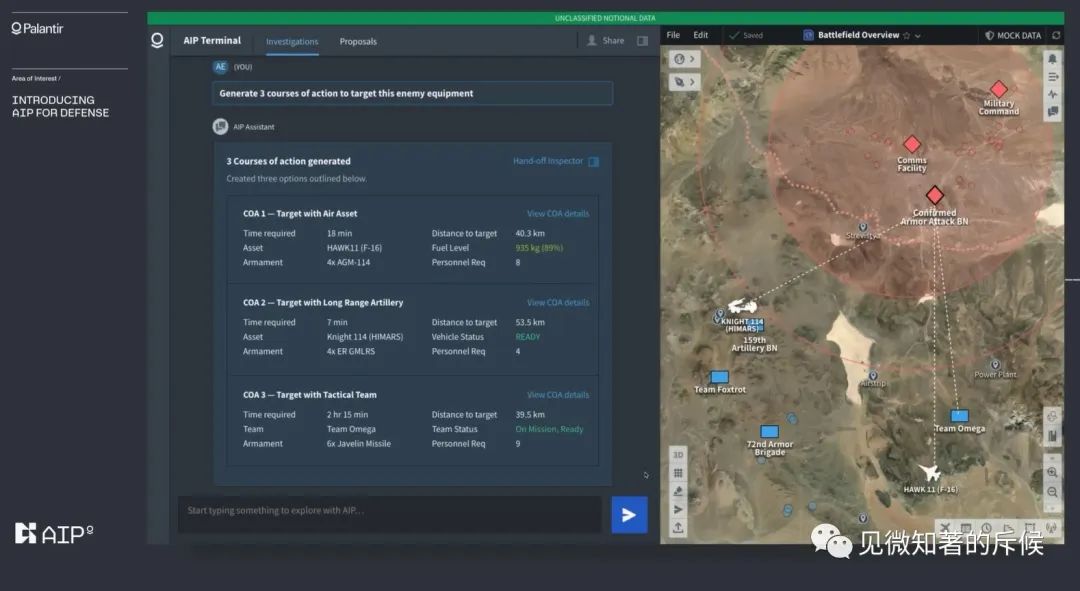The height and width of the screenshot is (591, 1080).
Task: Click the AIP Terminal circular logo icon
Action: tap(157, 40)
